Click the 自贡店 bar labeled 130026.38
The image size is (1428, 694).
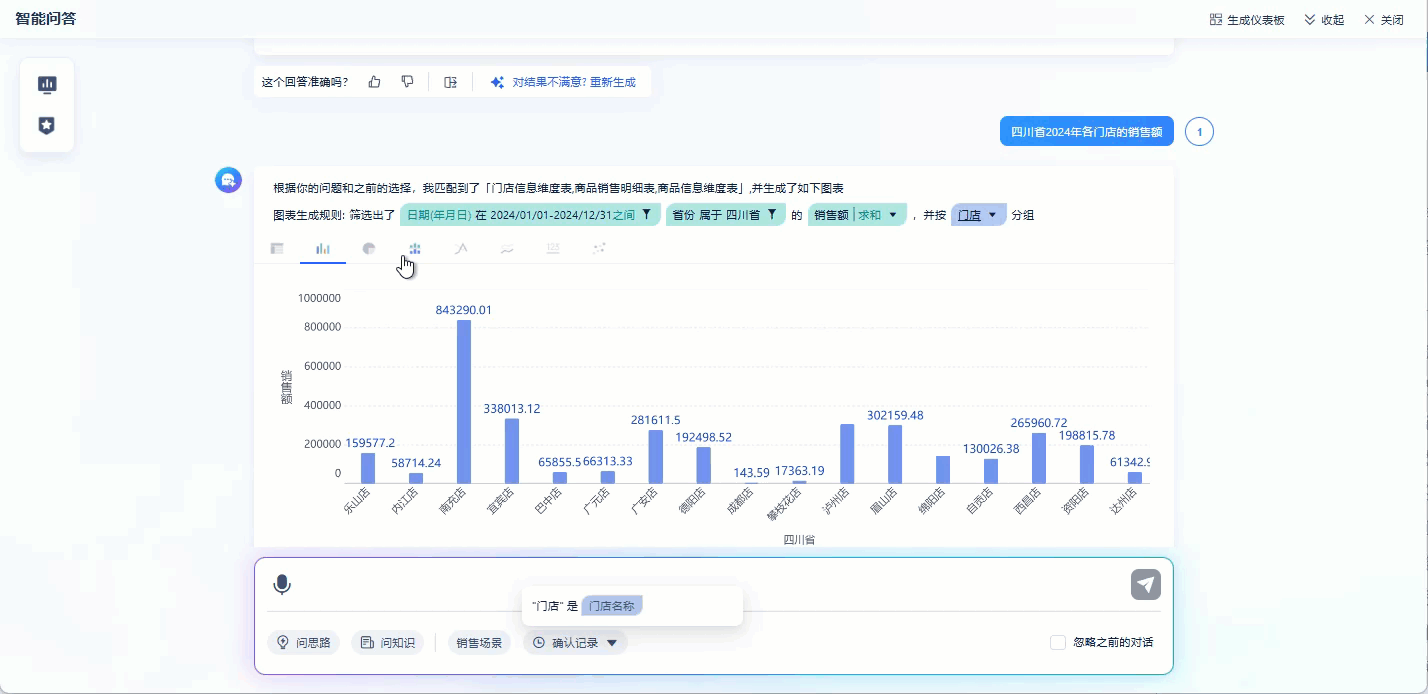tap(991, 471)
